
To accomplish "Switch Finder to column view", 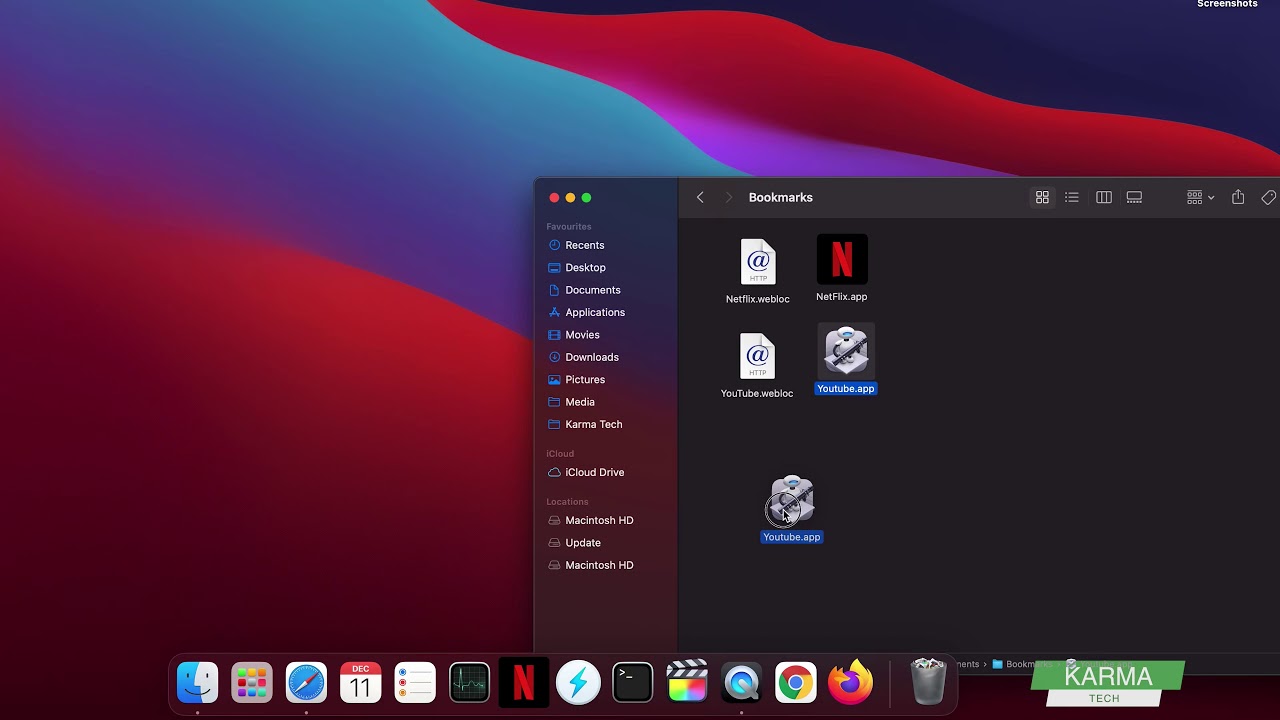I will (x=1104, y=198).
